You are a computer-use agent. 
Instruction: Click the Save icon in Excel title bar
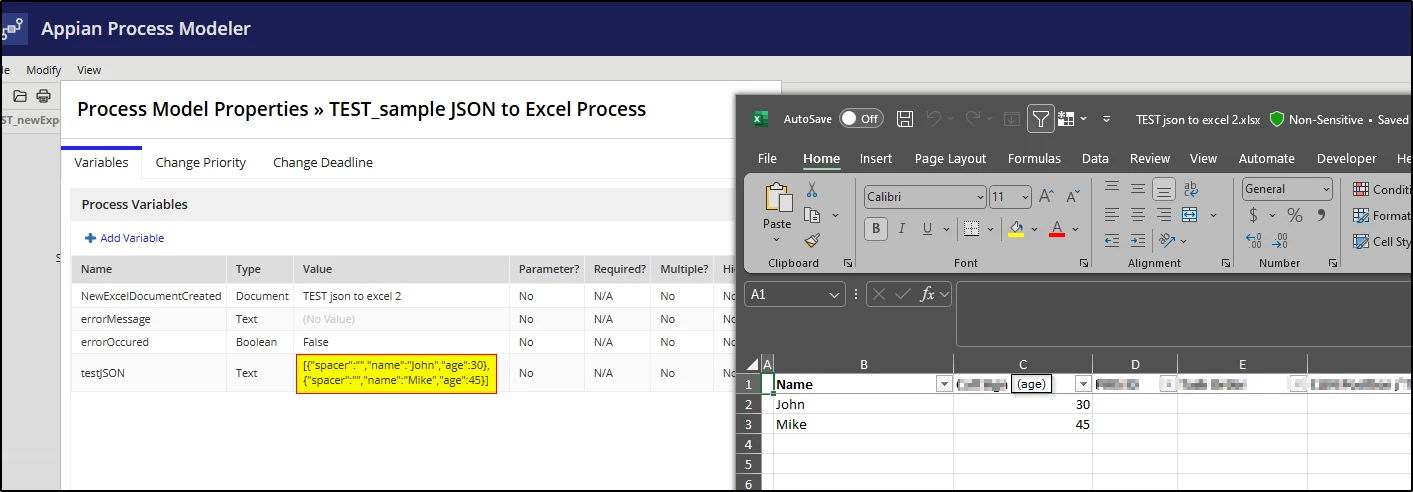tap(905, 119)
